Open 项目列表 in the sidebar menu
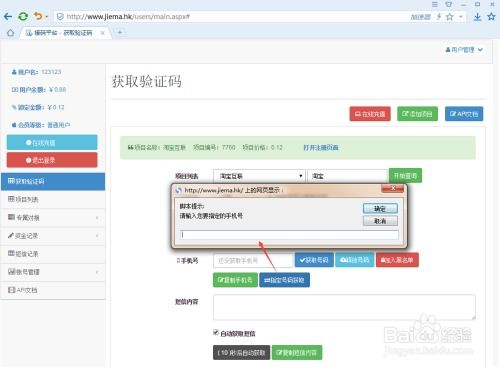The width and height of the screenshot is (500, 368). [53, 199]
